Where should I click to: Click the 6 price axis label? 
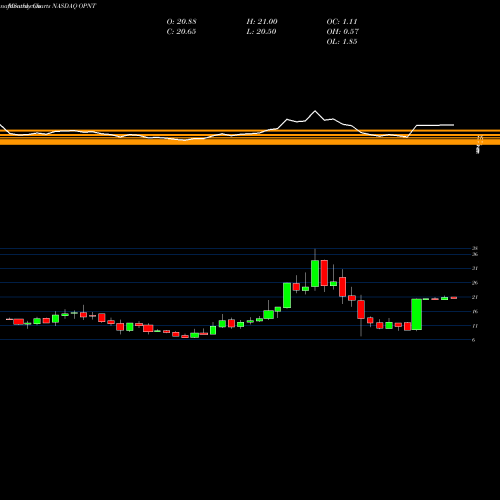[x=474, y=340]
